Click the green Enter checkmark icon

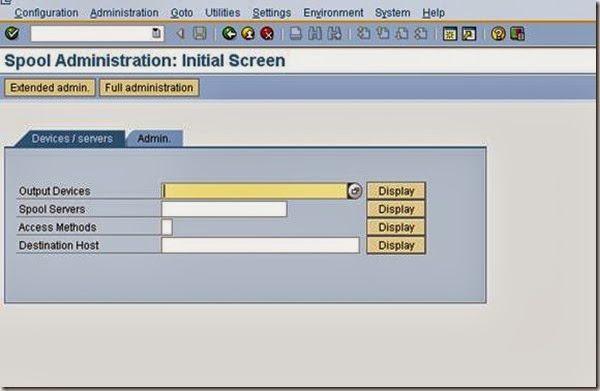coord(12,34)
